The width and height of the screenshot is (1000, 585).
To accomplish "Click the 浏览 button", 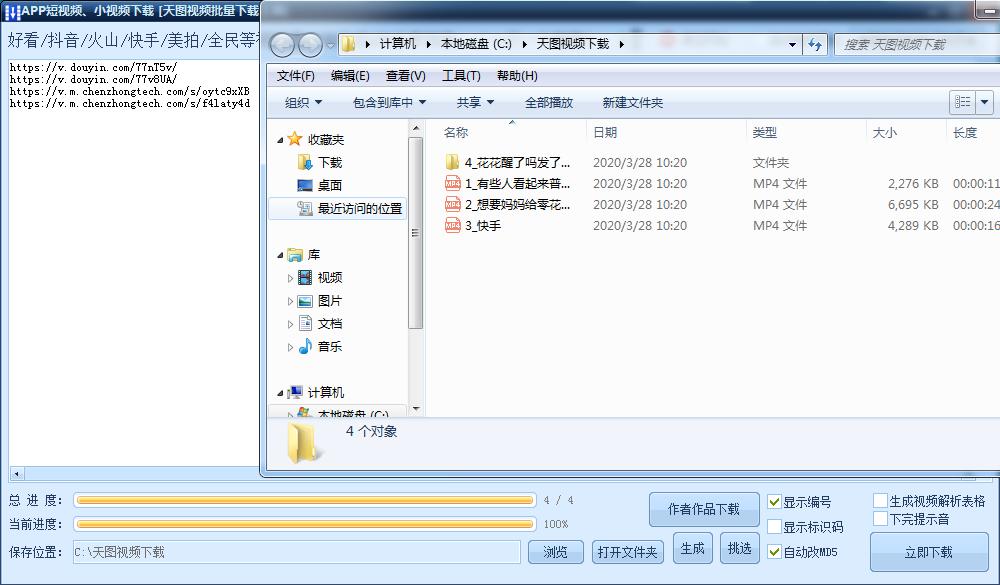I will [555, 552].
